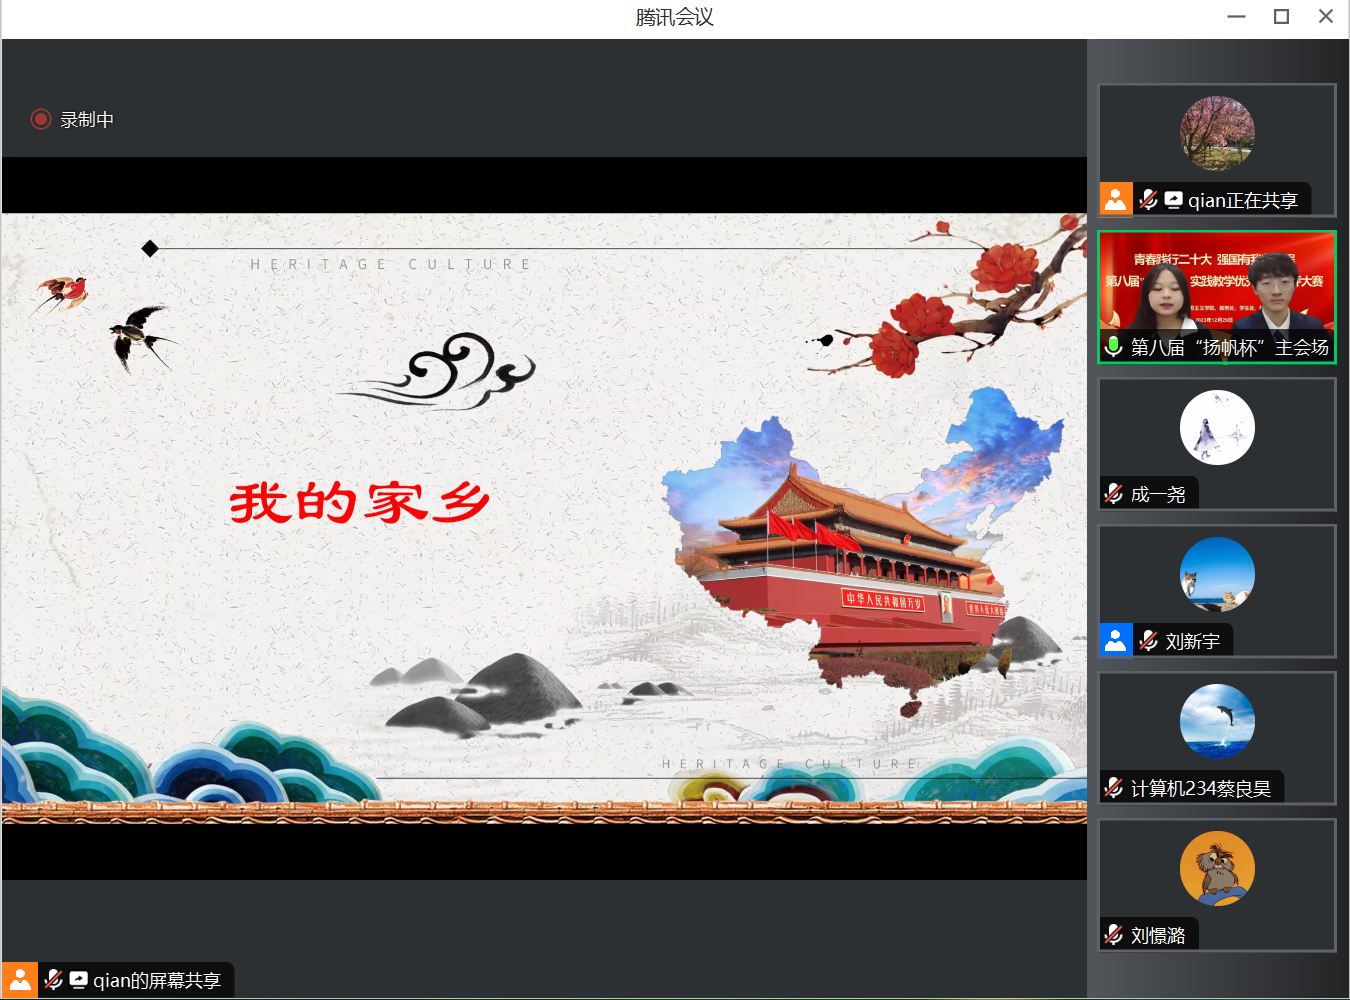Click the muted mic icon beside 计算机234蔡良昊

(x=1112, y=787)
